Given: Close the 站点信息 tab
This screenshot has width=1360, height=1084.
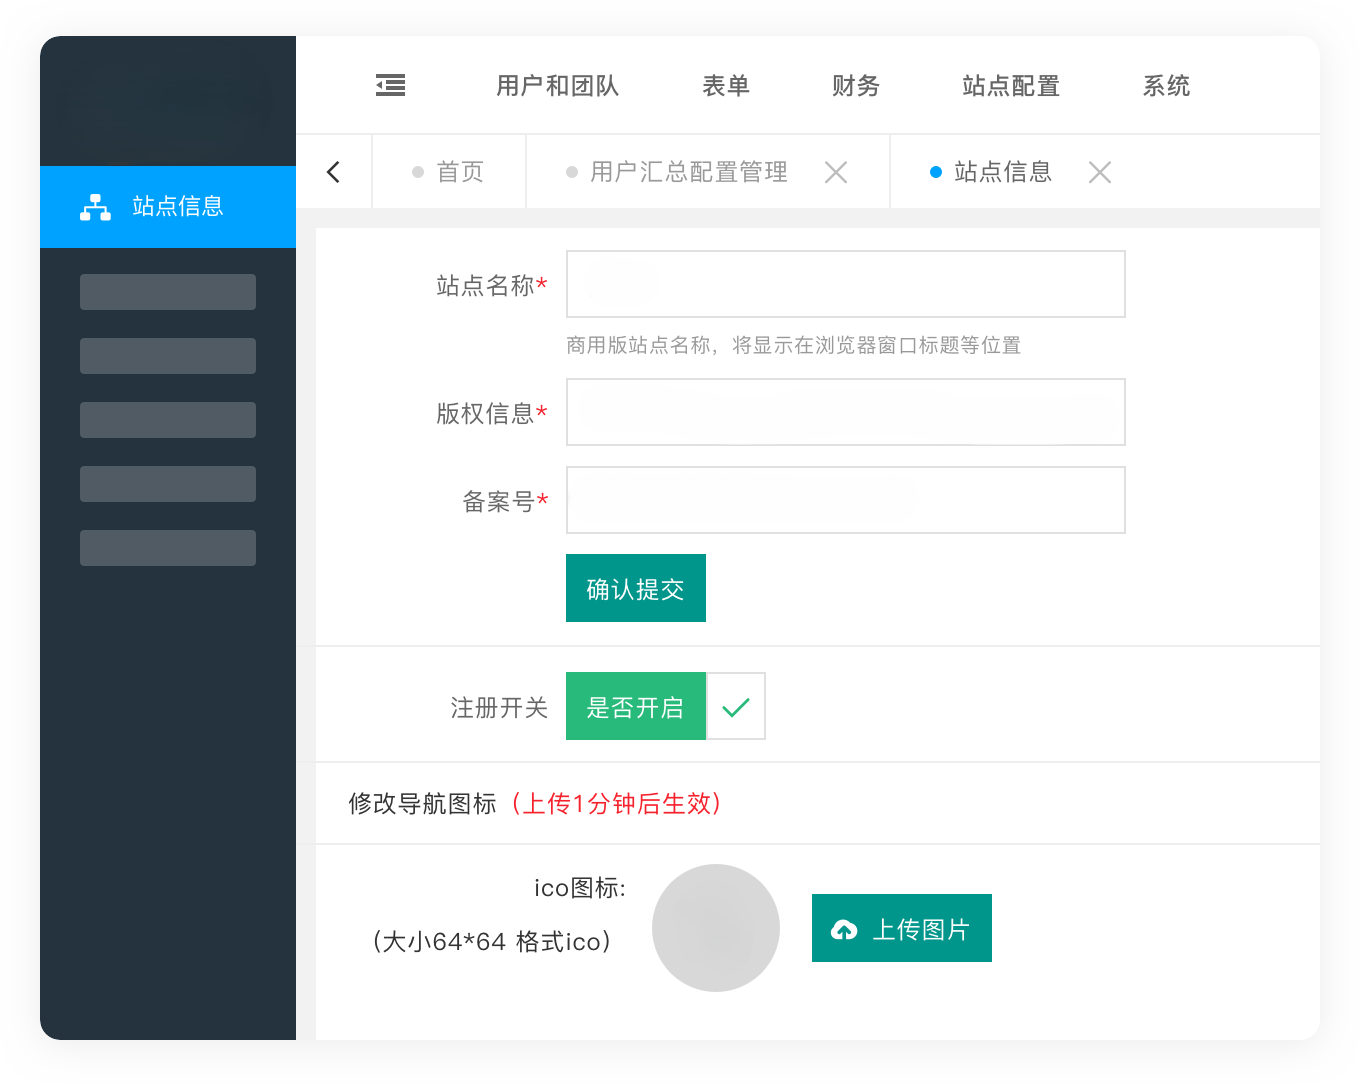Looking at the screenshot, I should (x=1100, y=171).
